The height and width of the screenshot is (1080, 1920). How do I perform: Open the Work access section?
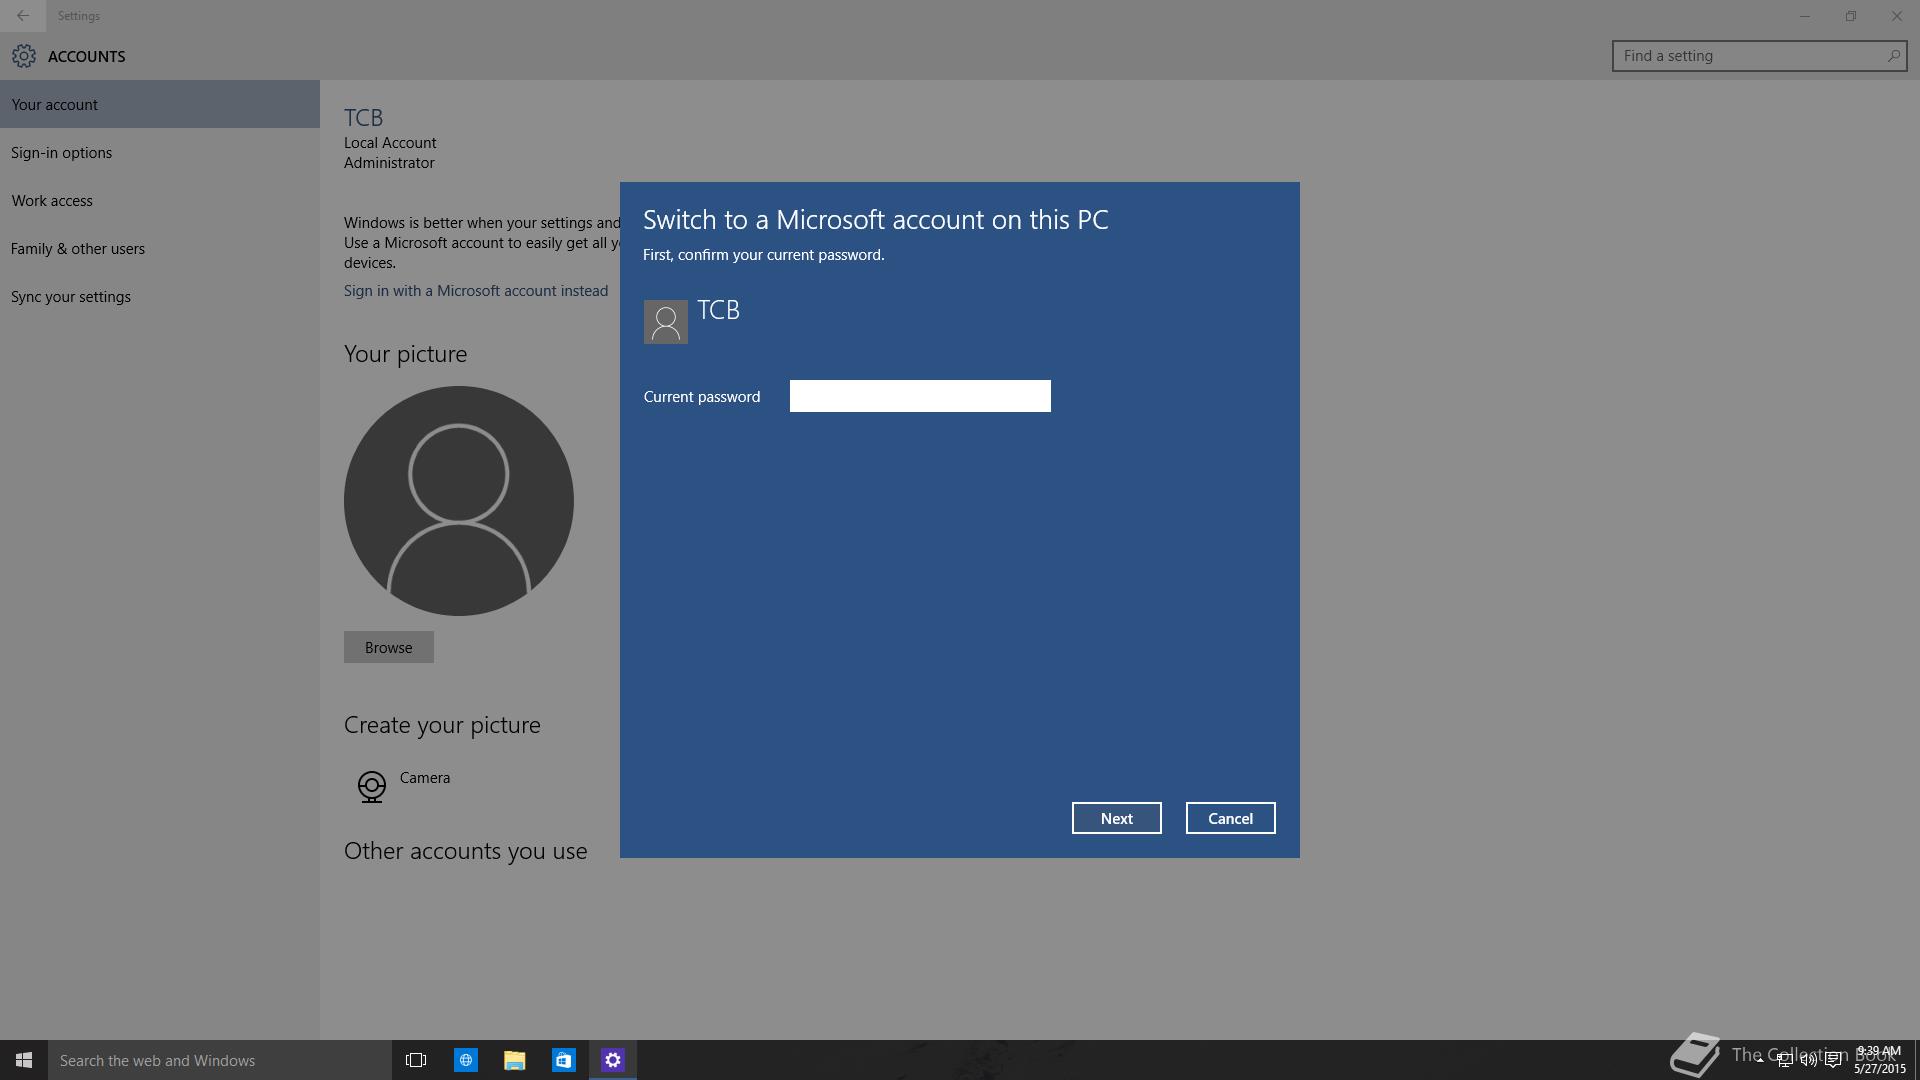pyautogui.click(x=160, y=200)
